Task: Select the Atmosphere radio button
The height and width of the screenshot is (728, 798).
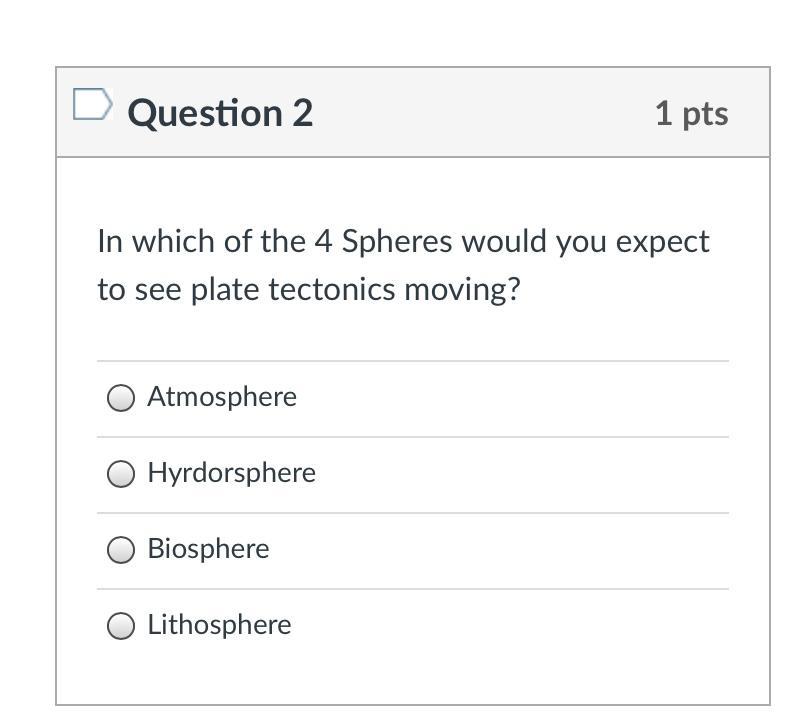Action: [x=121, y=398]
